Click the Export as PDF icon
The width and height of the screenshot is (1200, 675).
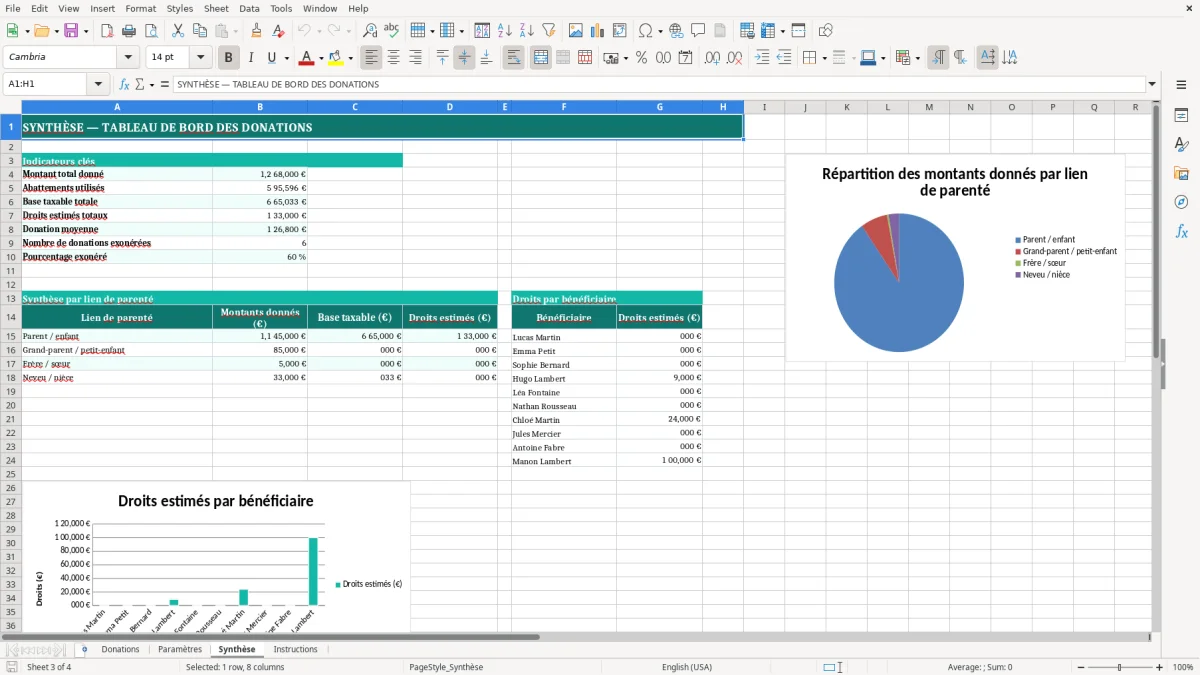tap(107, 31)
